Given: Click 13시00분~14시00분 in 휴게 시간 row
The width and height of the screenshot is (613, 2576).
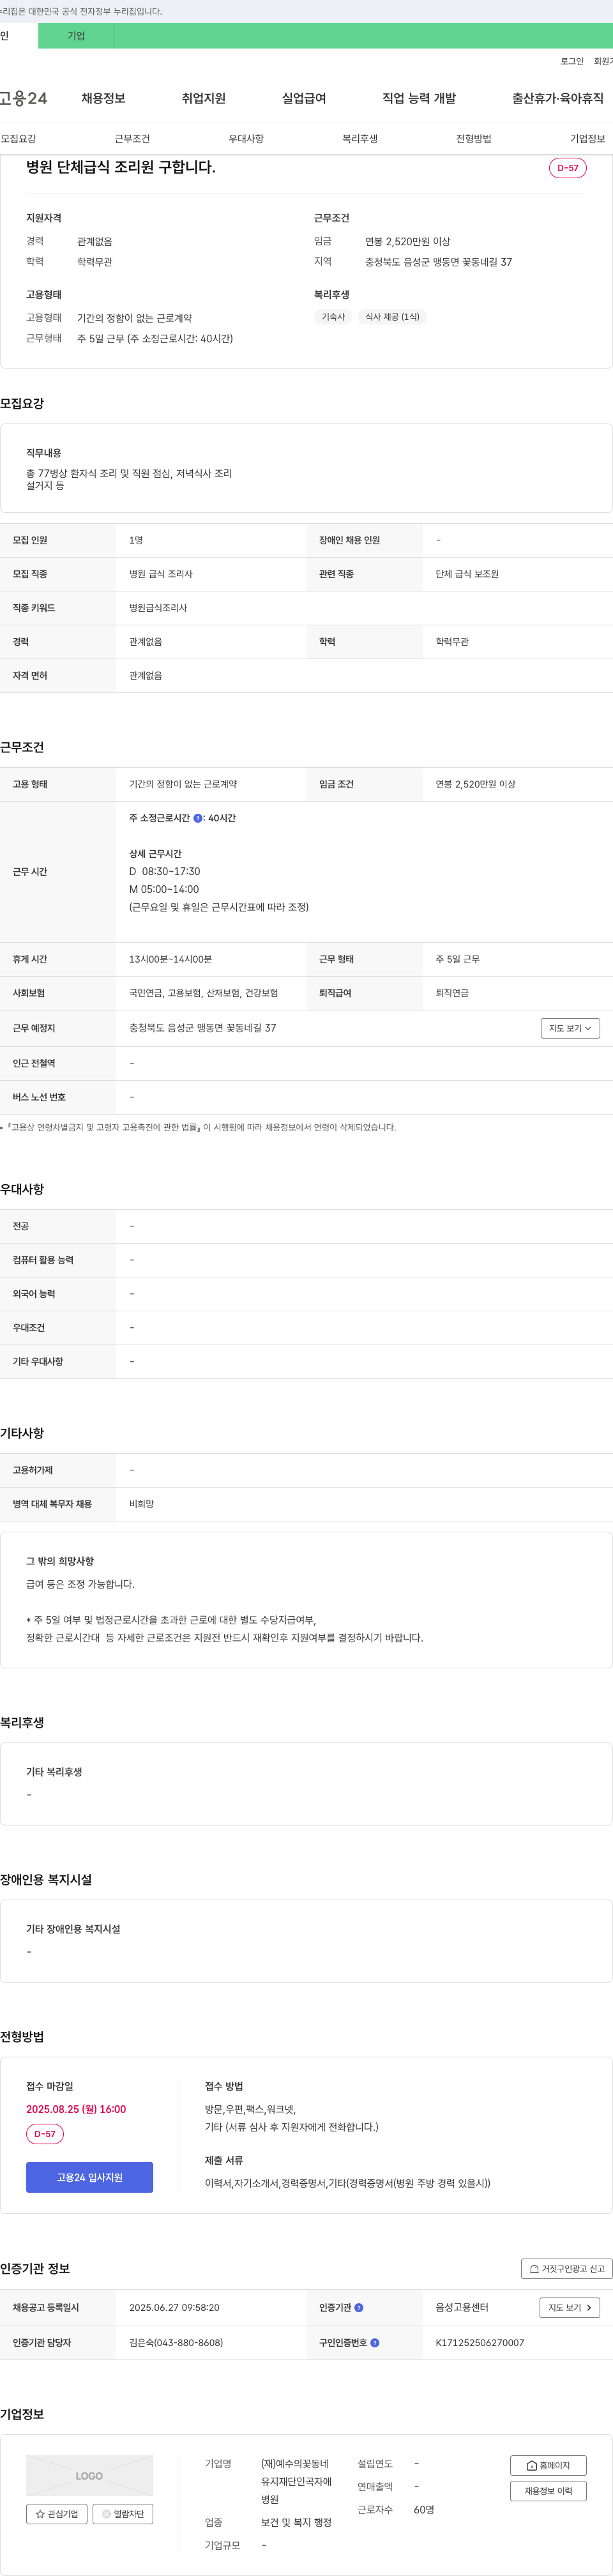Looking at the screenshot, I should pyautogui.click(x=170, y=959).
